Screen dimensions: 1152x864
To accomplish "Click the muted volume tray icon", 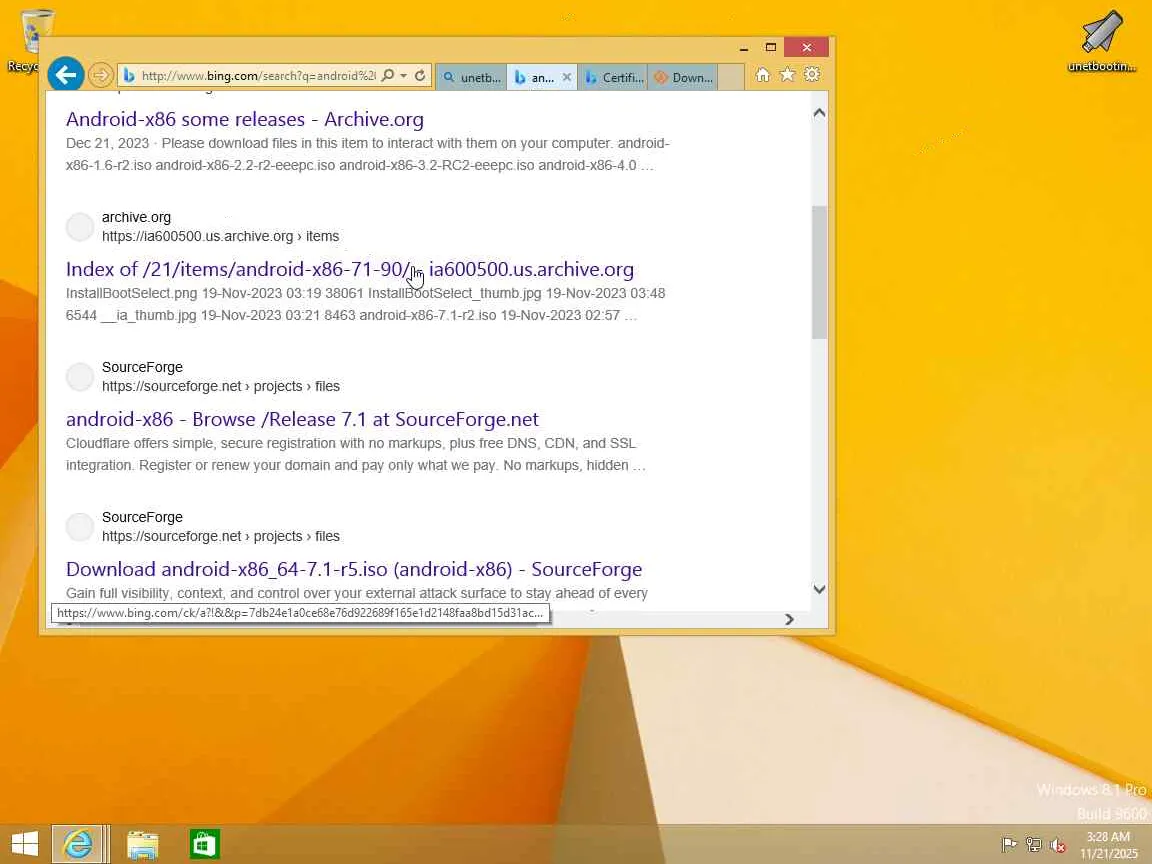I will point(1058,845).
